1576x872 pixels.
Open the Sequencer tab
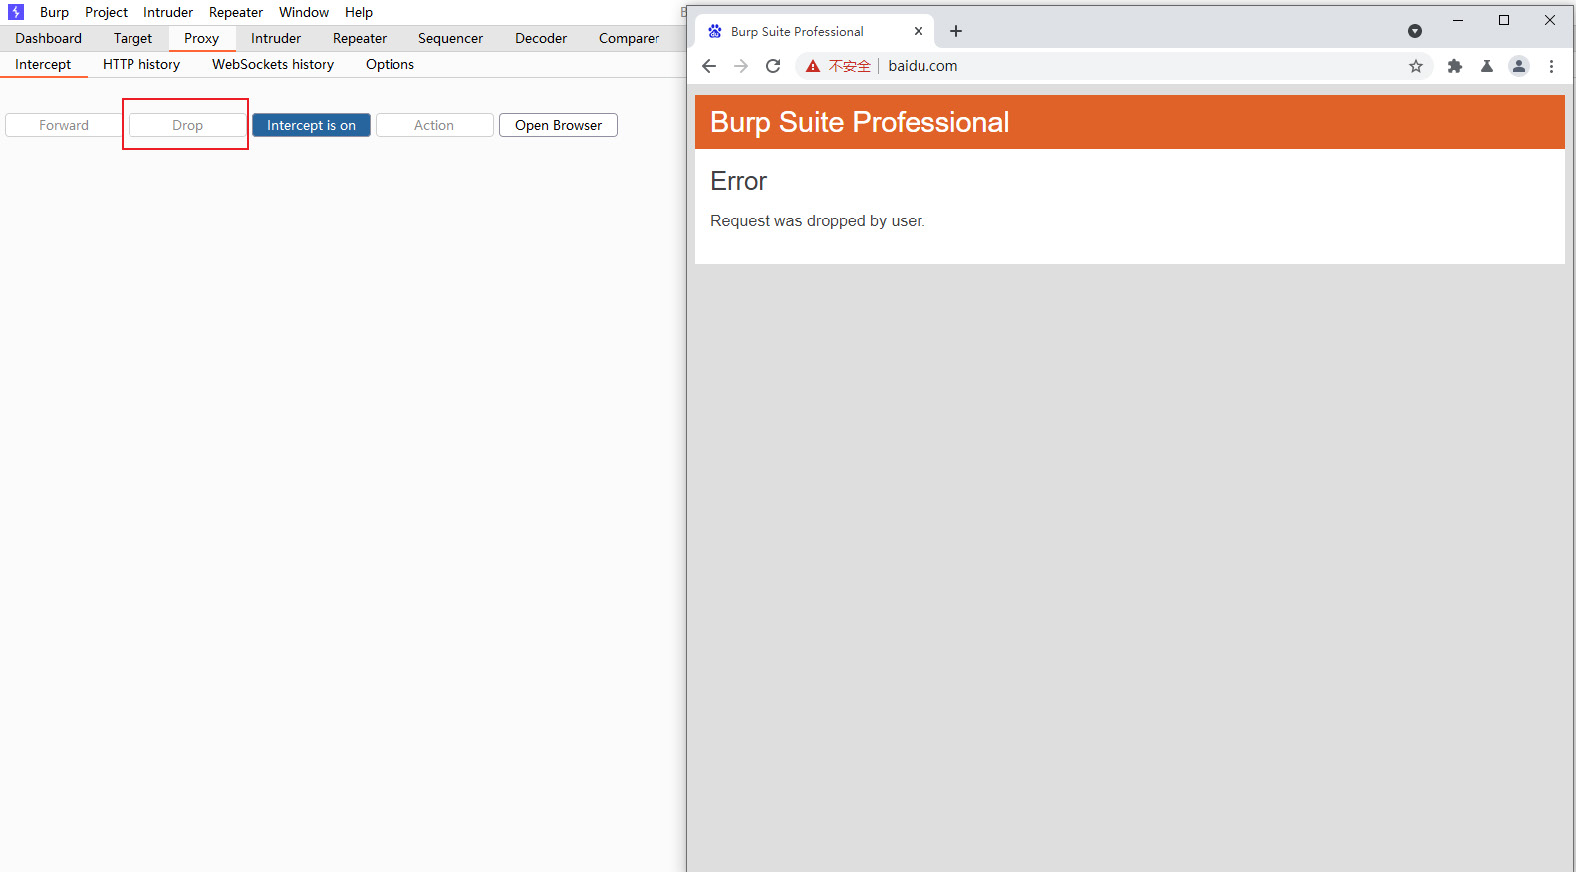click(x=450, y=38)
